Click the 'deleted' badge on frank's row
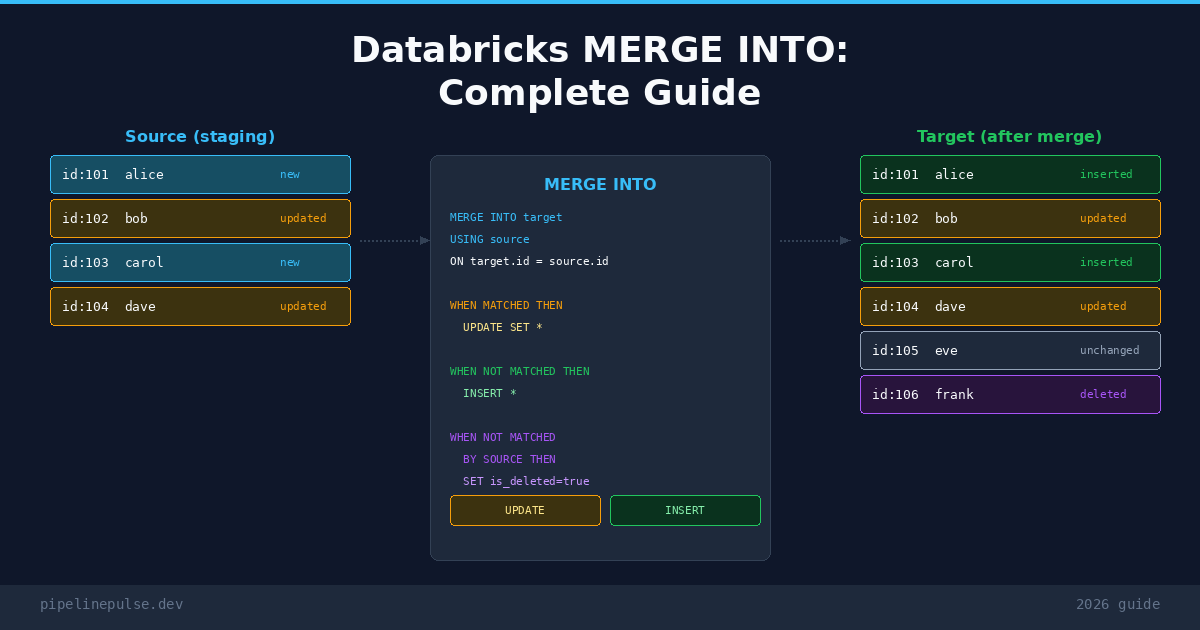This screenshot has width=1200, height=630. pos(1103,394)
